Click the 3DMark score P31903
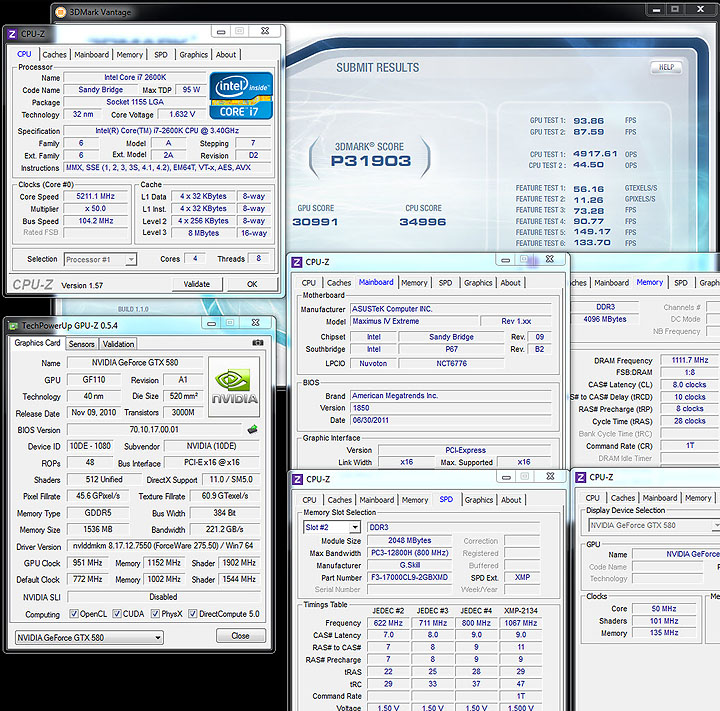Viewport: 720px width, 711px height. tap(371, 161)
